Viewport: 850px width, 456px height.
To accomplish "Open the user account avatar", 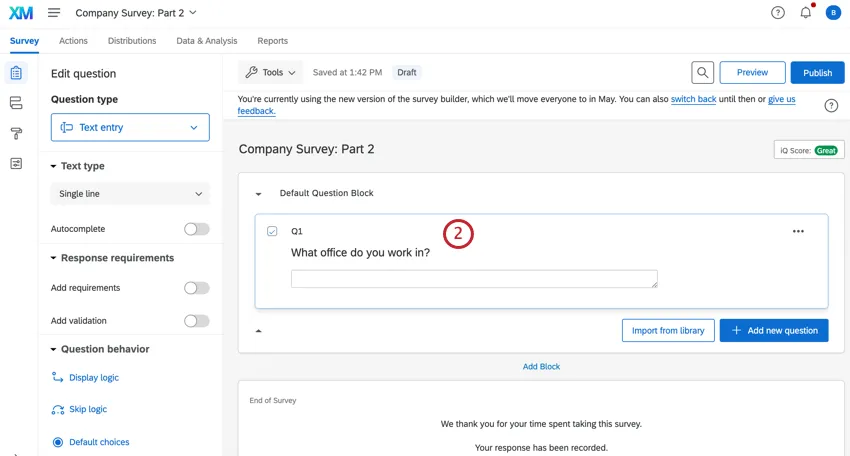I will [x=833, y=13].
